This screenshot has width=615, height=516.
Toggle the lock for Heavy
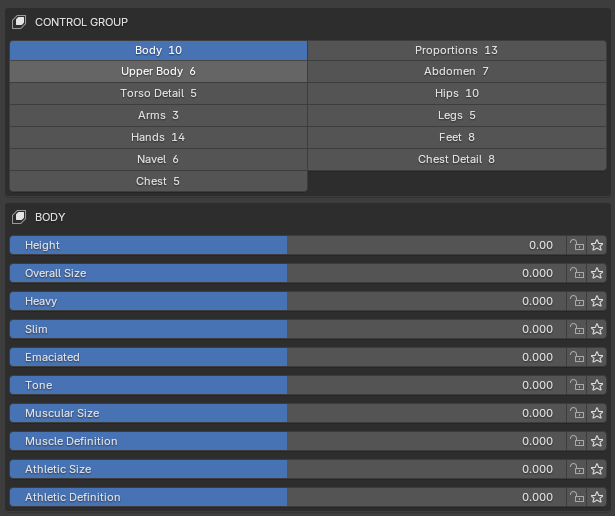(577, 301)
